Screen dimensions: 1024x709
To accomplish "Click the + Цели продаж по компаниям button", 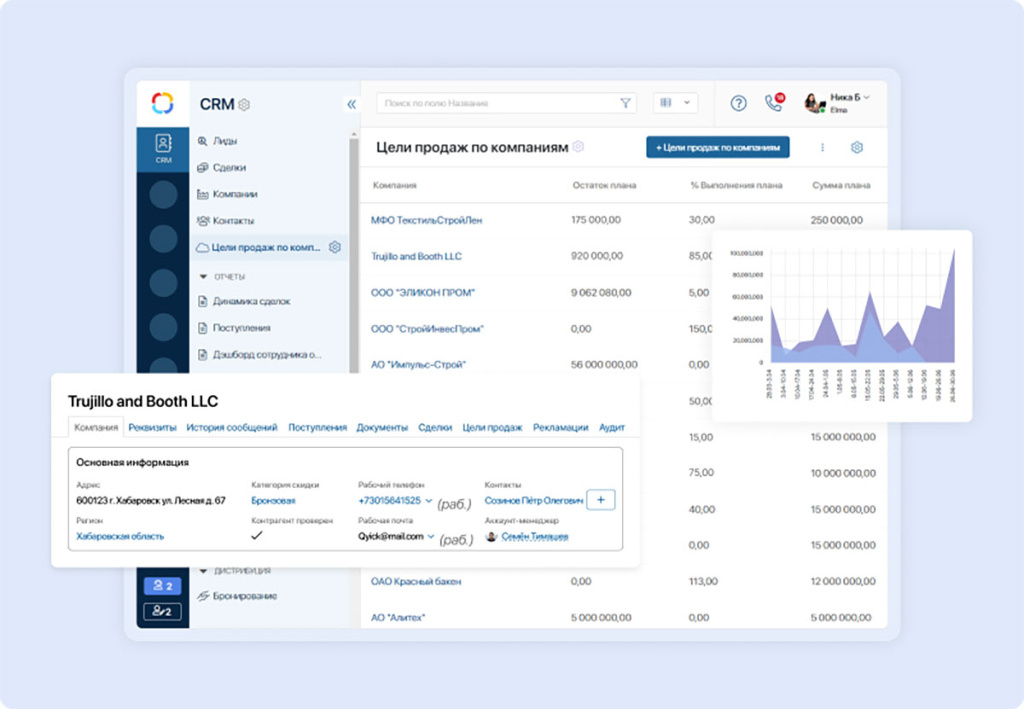I will coord(717,147).
